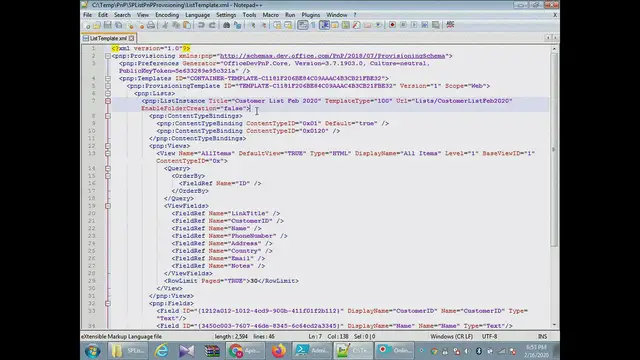Toggle Show All Characters pilcrow icon
Screen dimensions: 640x360
click(x=313, y=25)
